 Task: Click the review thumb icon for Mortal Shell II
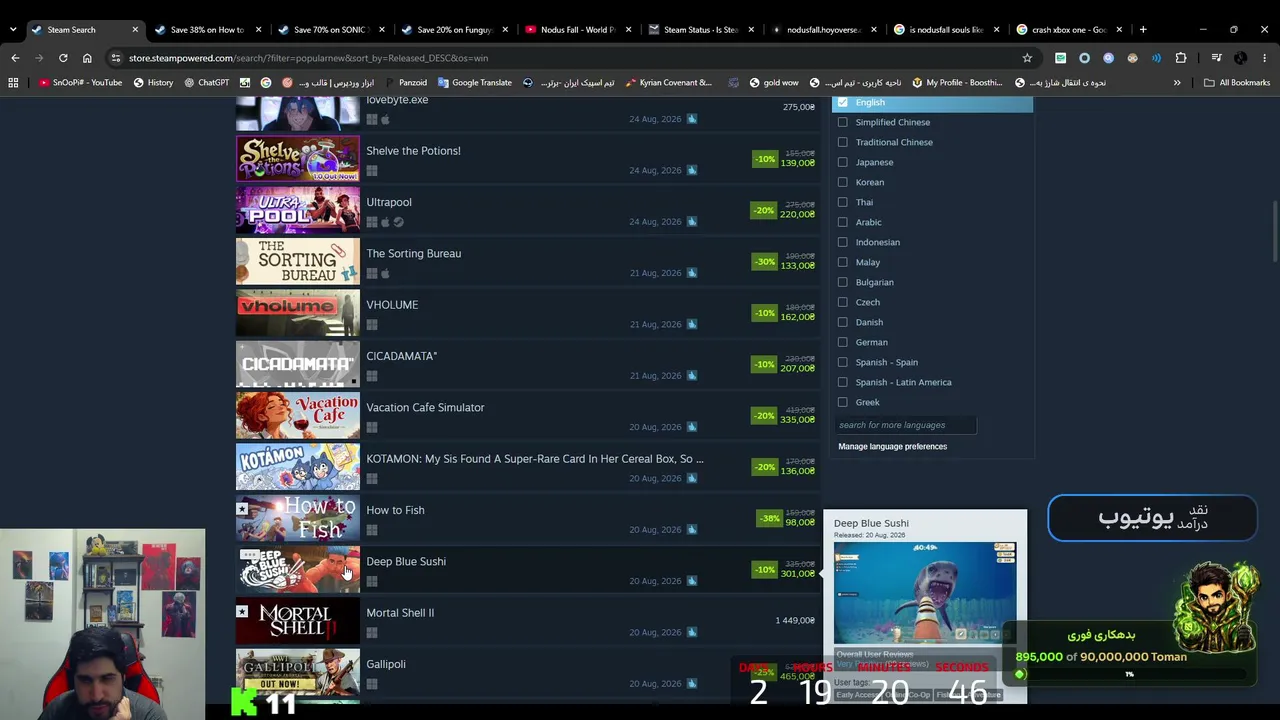691,632
